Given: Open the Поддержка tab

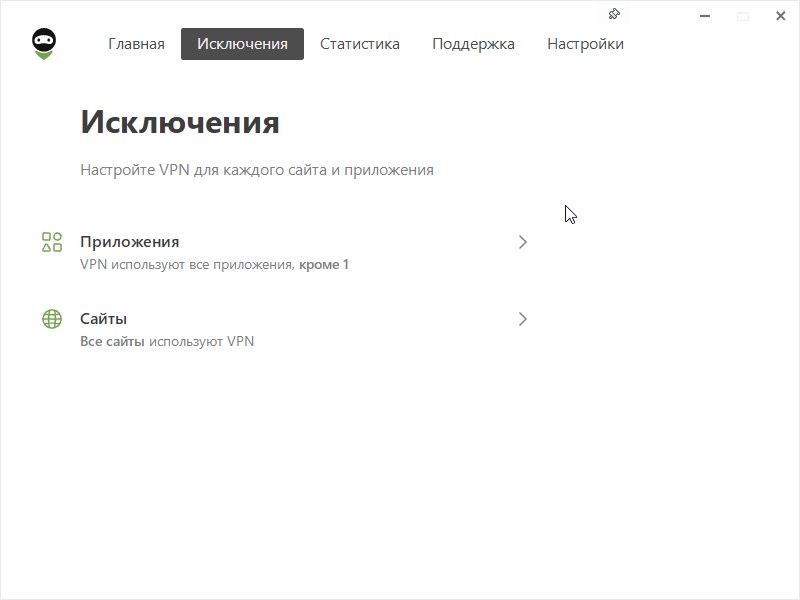Looking at the screenshot, I should click(472, 43).
